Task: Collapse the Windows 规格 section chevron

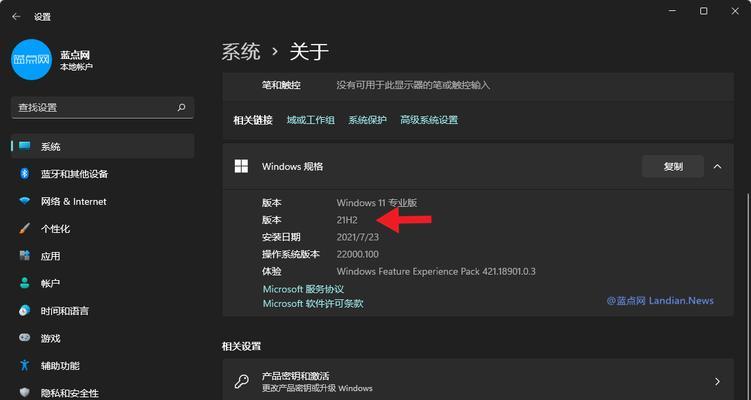Action: [x=717, y=166]
